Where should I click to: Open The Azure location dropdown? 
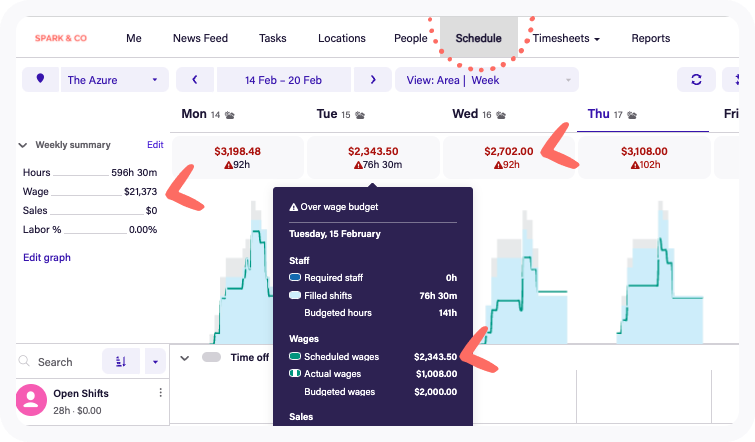coord(113,79)
